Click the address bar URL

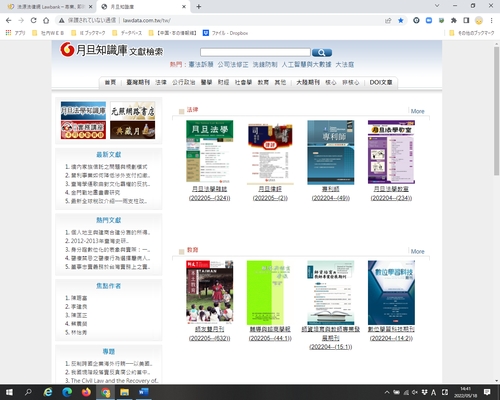point(147,20)
